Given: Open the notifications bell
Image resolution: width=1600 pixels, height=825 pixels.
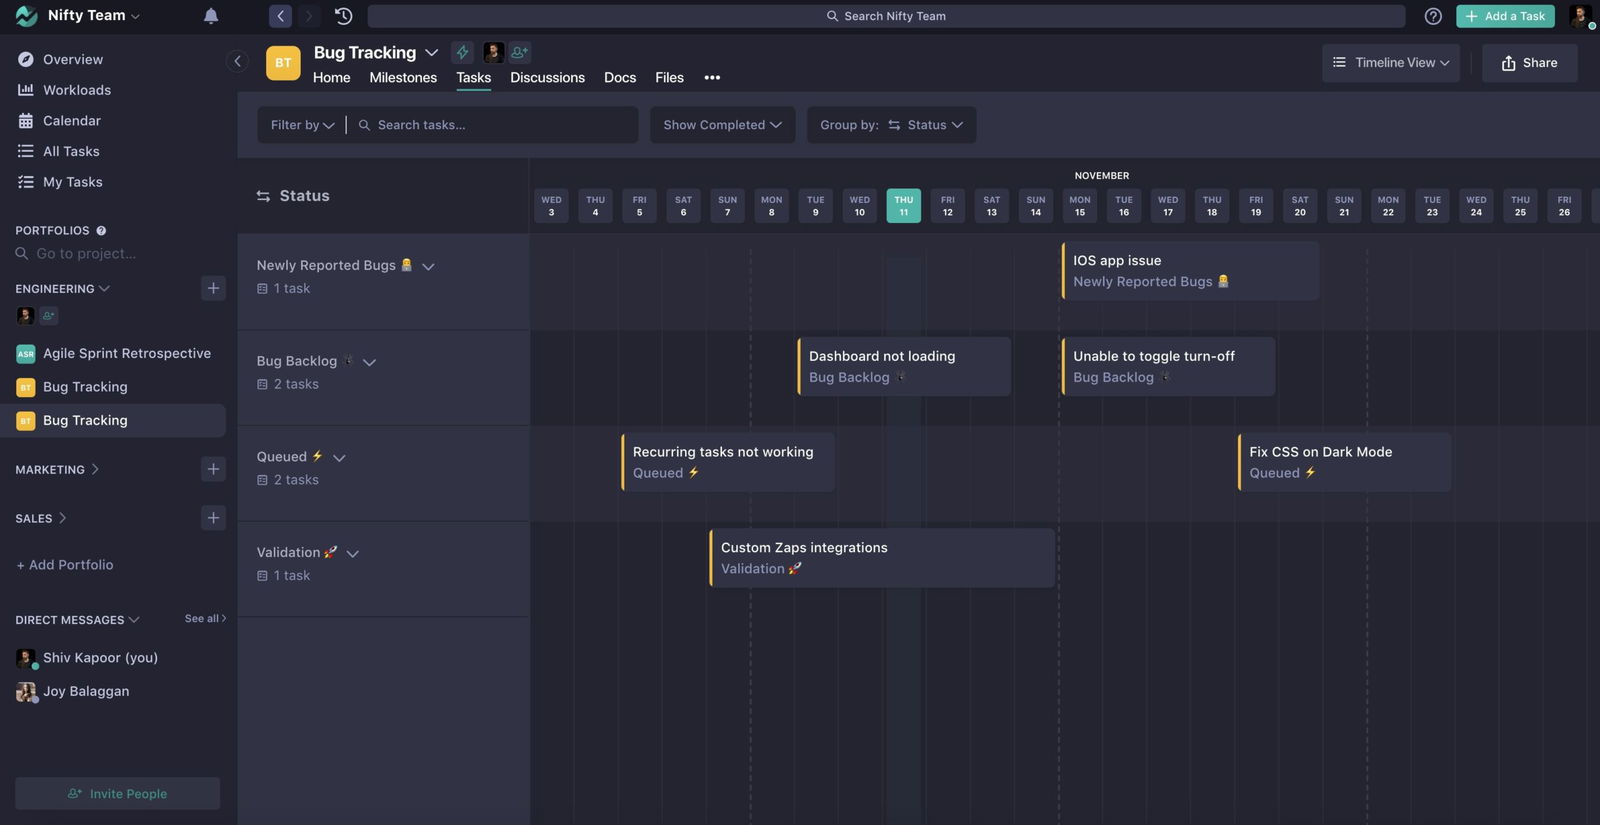Looking at the screenshot, I should pyautogui.click(x=211, y=16).
